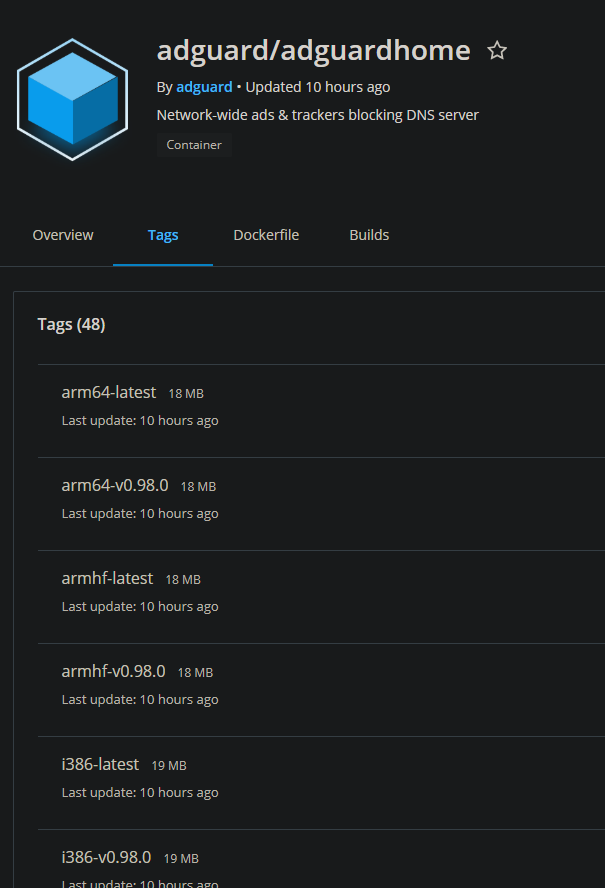605x888 pixels.
Task: Open the armhf-latest tag details
Action: coord(107,578)
